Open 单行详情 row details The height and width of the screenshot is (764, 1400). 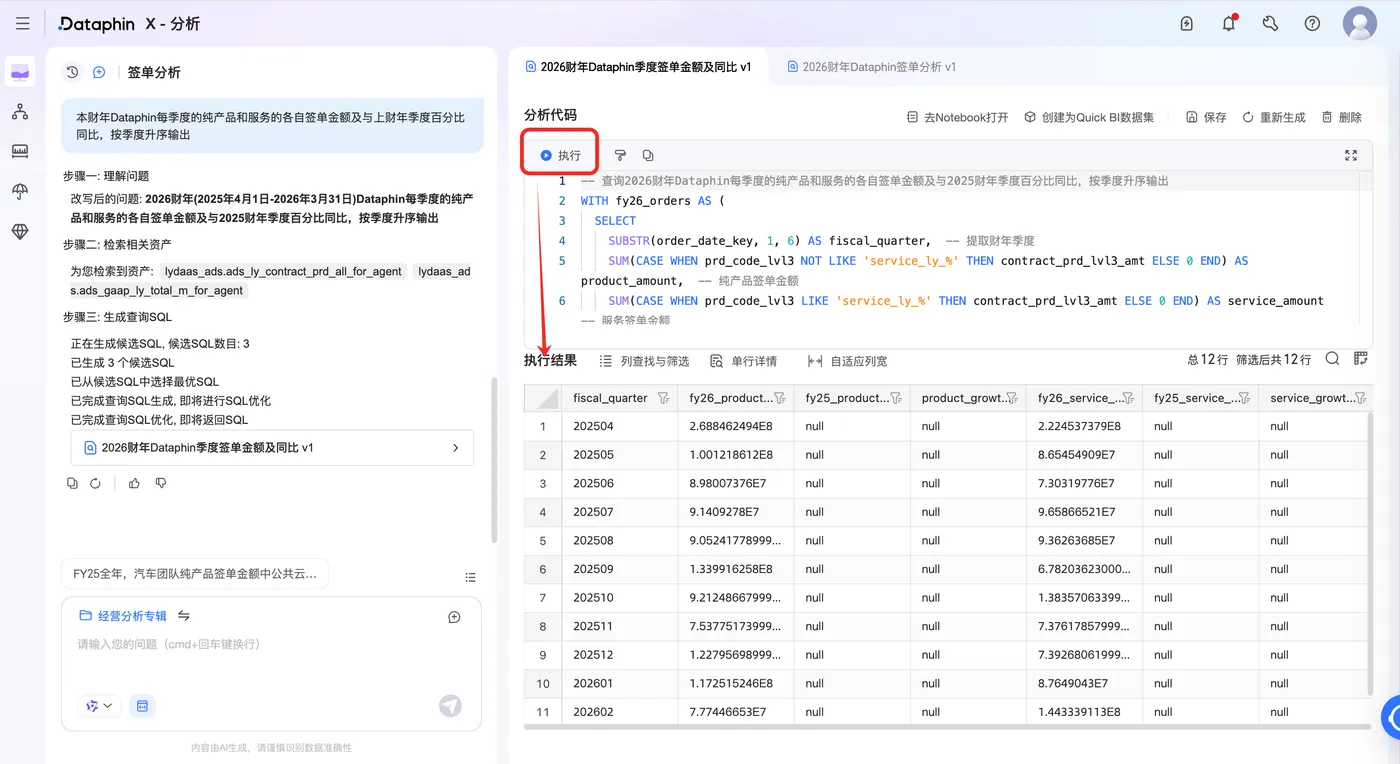click(x=743, y=361)
